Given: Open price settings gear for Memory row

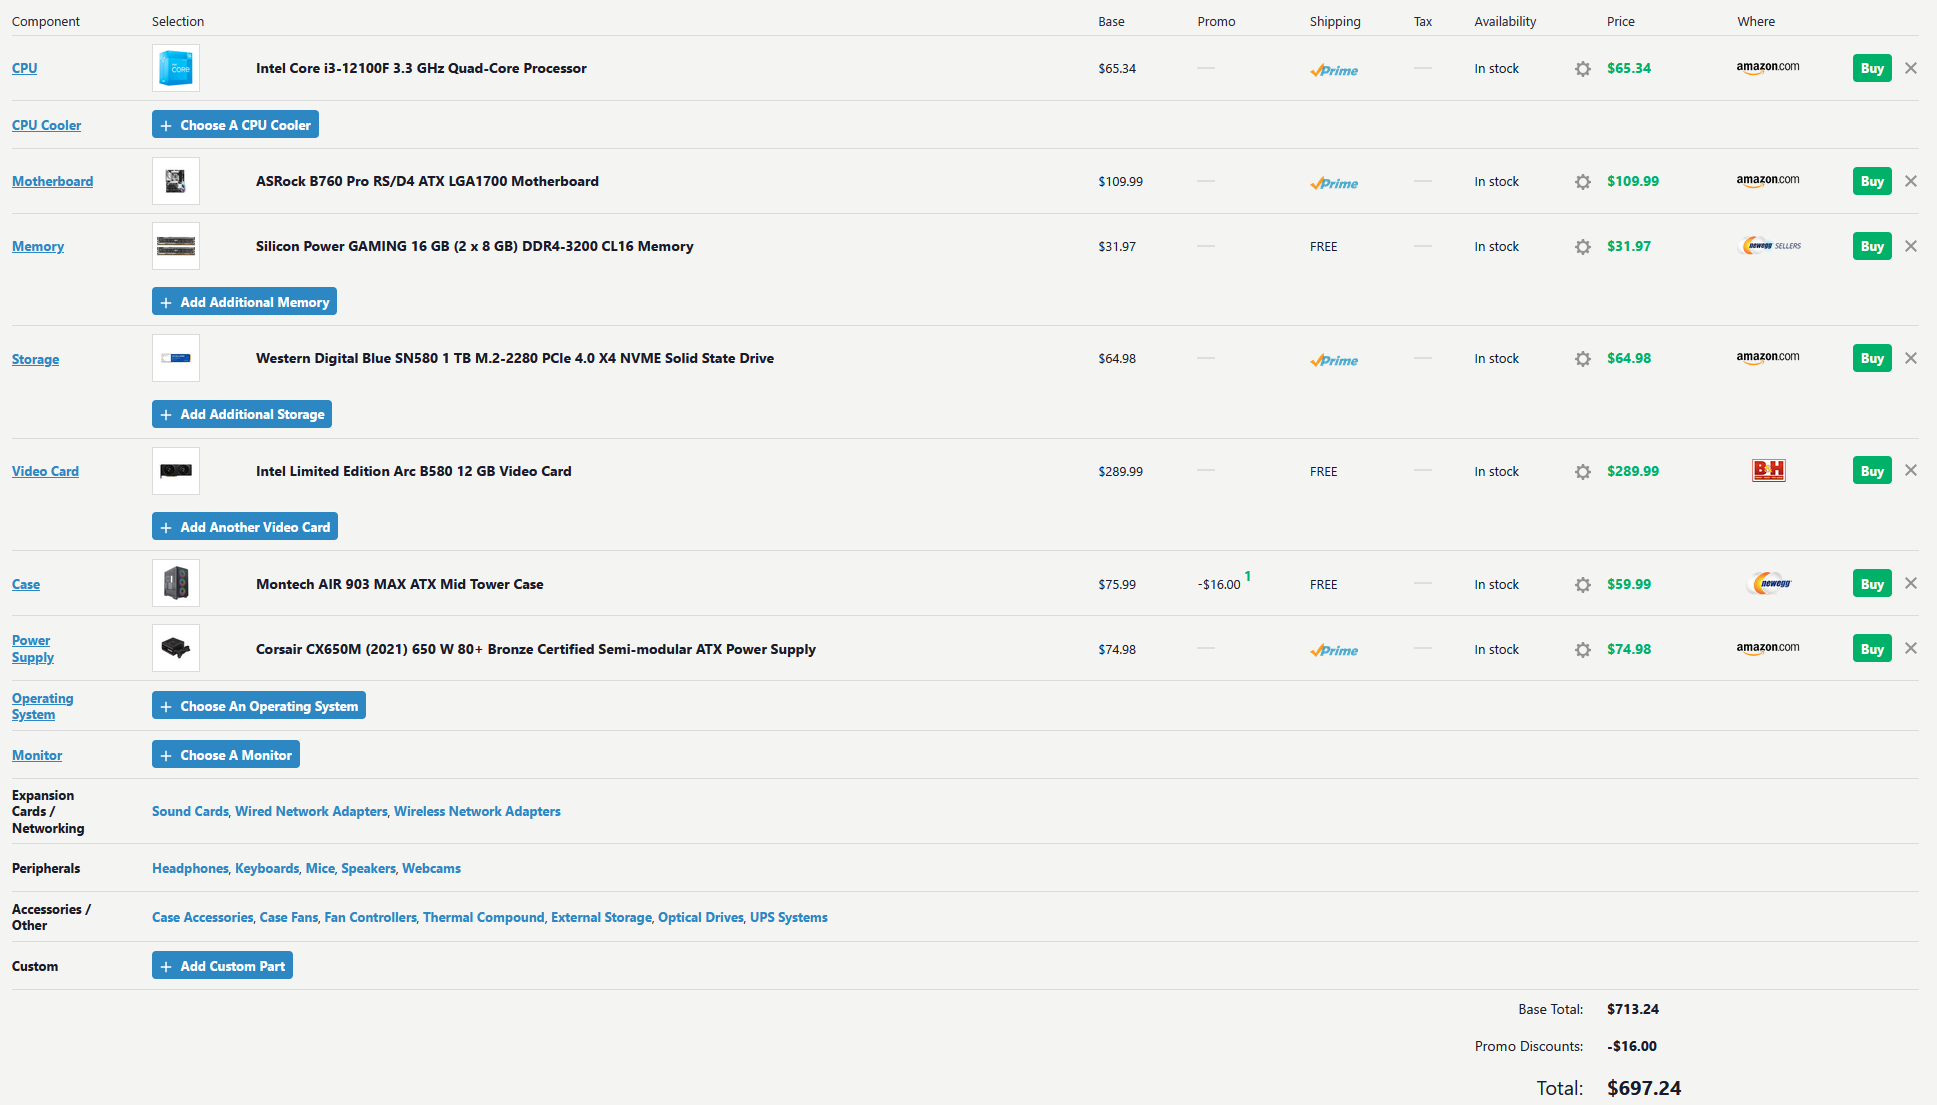Looking at the screenshot, I should coord(1582,247).
